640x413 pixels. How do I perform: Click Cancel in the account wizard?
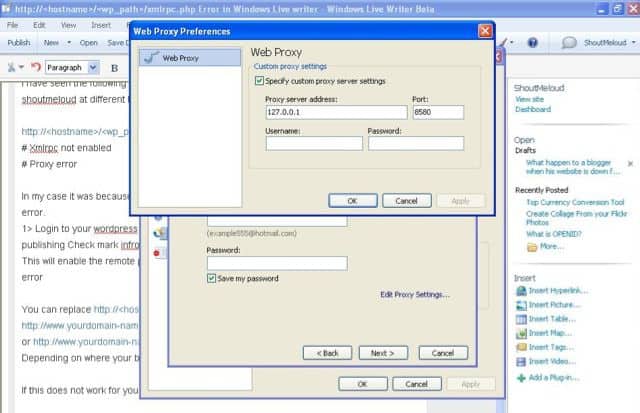[x=443, y=353]
